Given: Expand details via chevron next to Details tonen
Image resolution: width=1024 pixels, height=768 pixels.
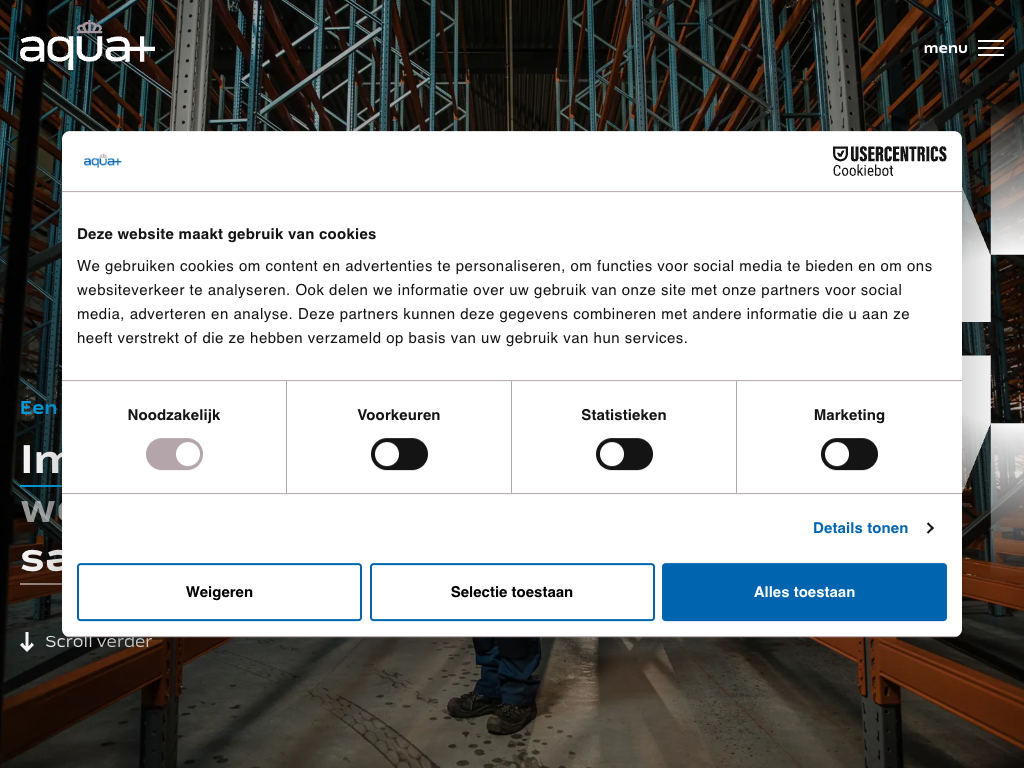Looking at the screenshot, I should pyautogui.click(x=930, y=528).
